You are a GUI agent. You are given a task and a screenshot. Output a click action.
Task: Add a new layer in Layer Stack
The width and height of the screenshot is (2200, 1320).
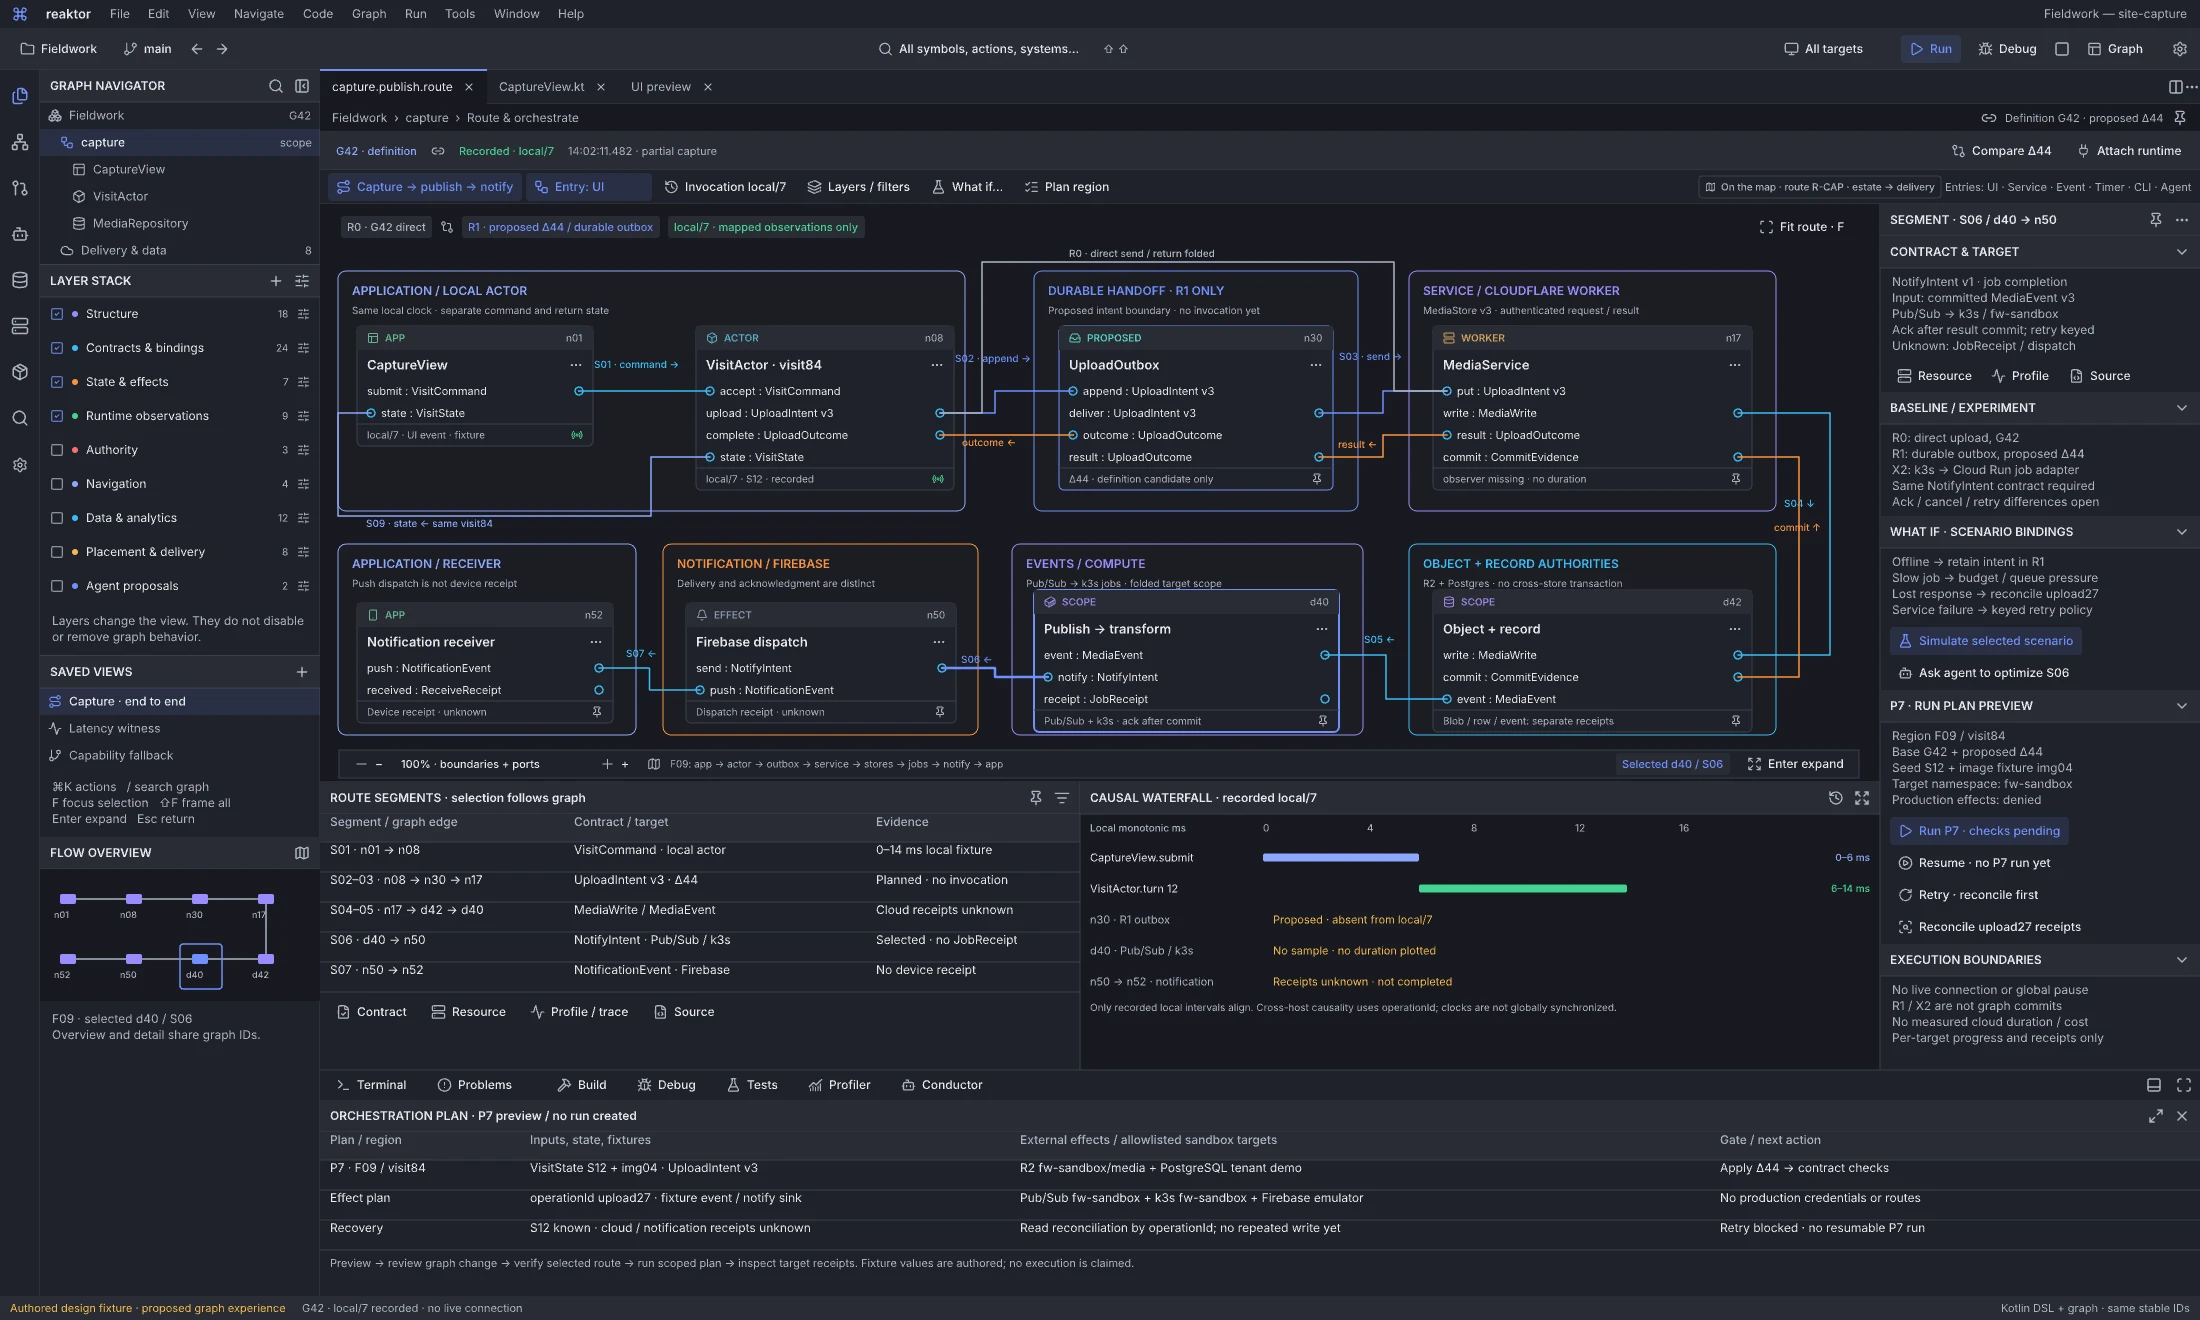276,281
